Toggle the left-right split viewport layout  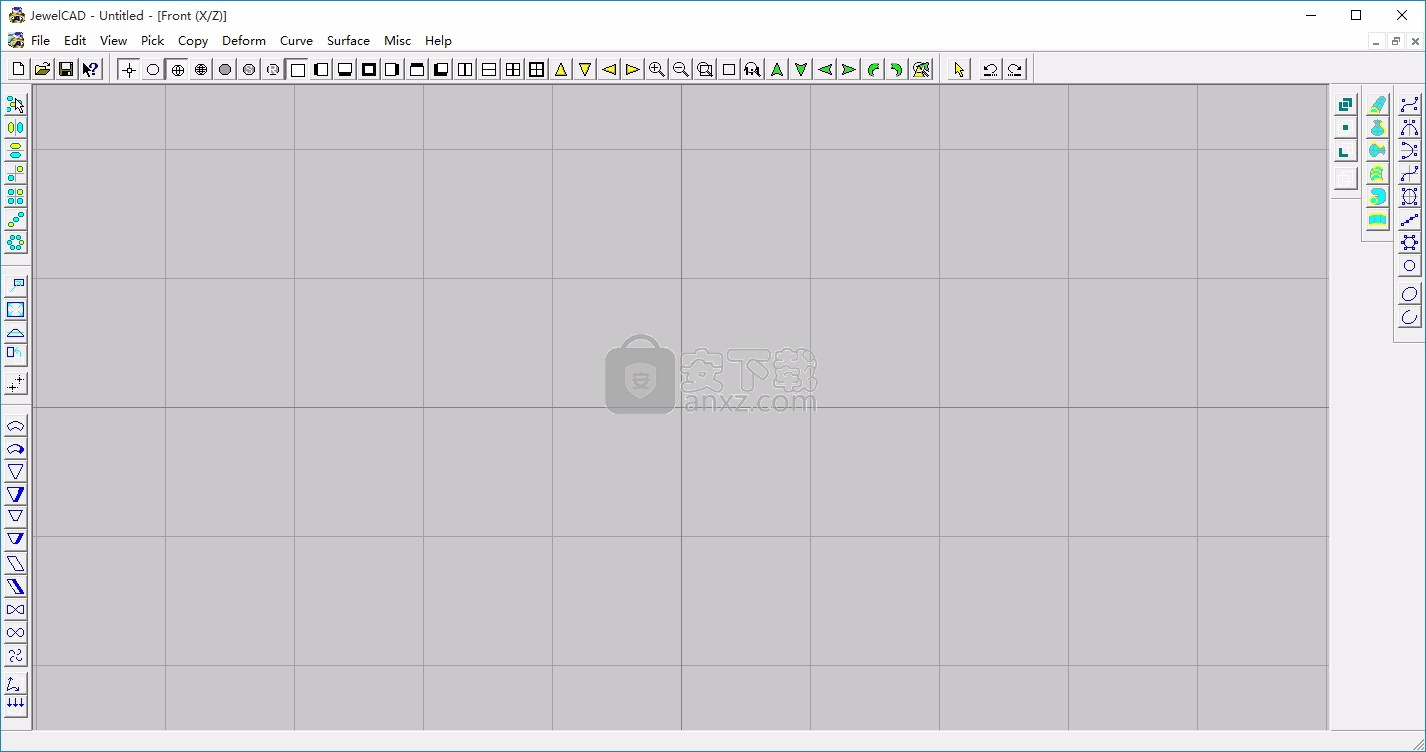click(465, 69)
